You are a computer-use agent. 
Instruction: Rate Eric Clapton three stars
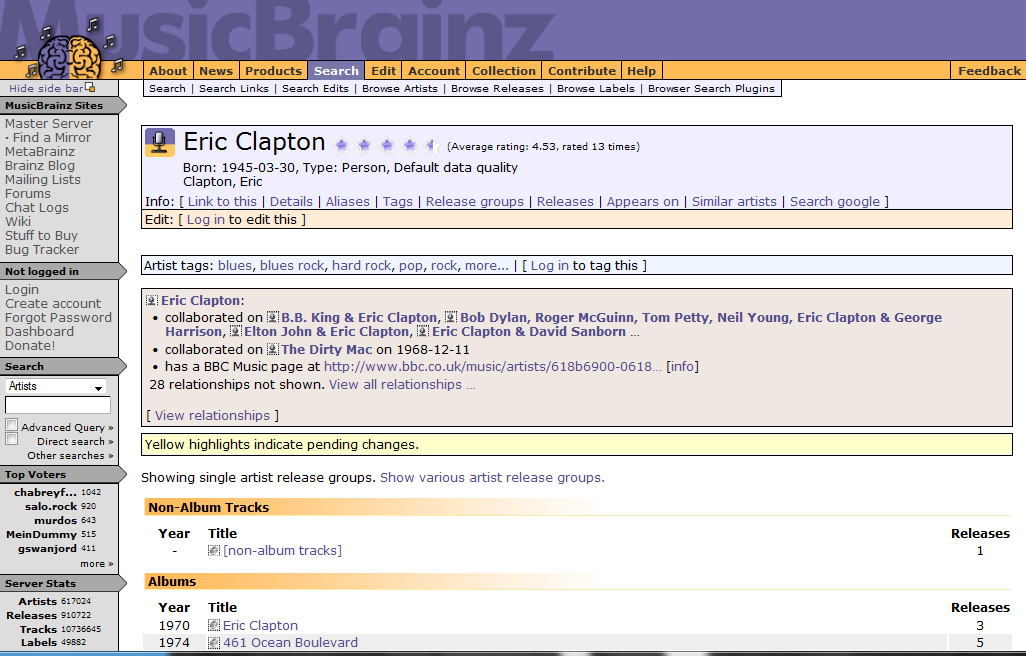click(x=387, y=145)
